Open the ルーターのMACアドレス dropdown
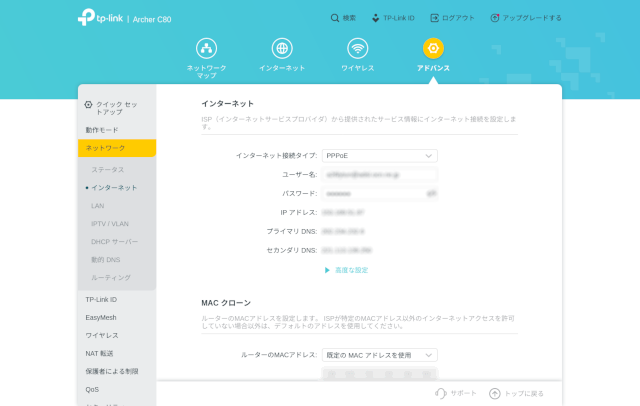The image size is (640, 406). pyautogui.click(x=380, y=355)
